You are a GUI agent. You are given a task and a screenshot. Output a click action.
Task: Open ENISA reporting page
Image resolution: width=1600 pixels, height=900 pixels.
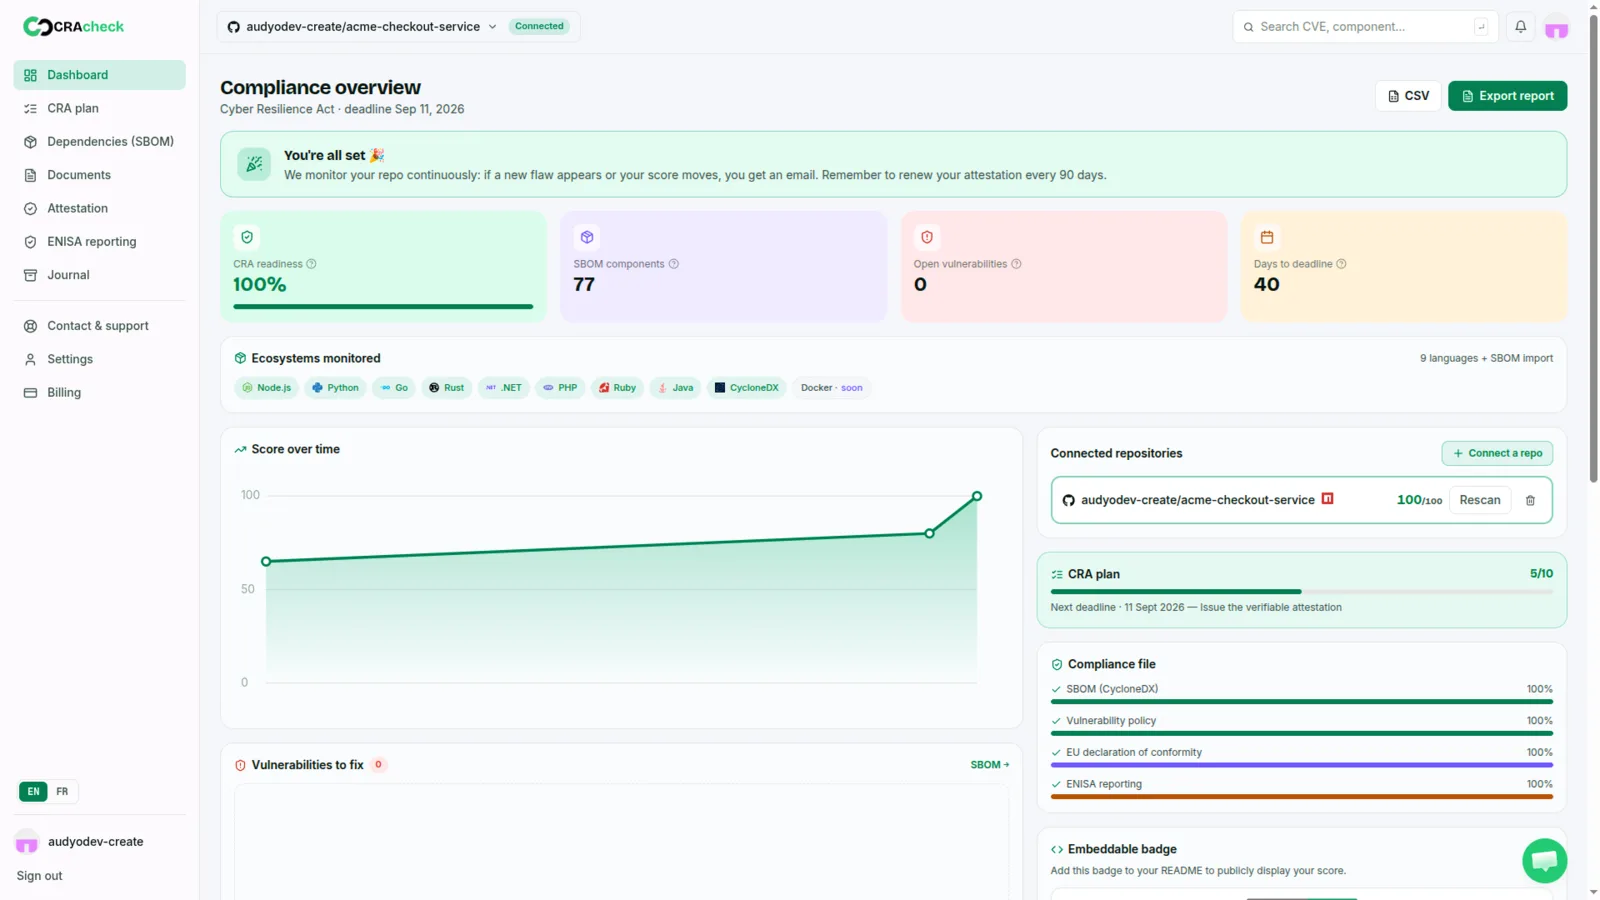99,242
